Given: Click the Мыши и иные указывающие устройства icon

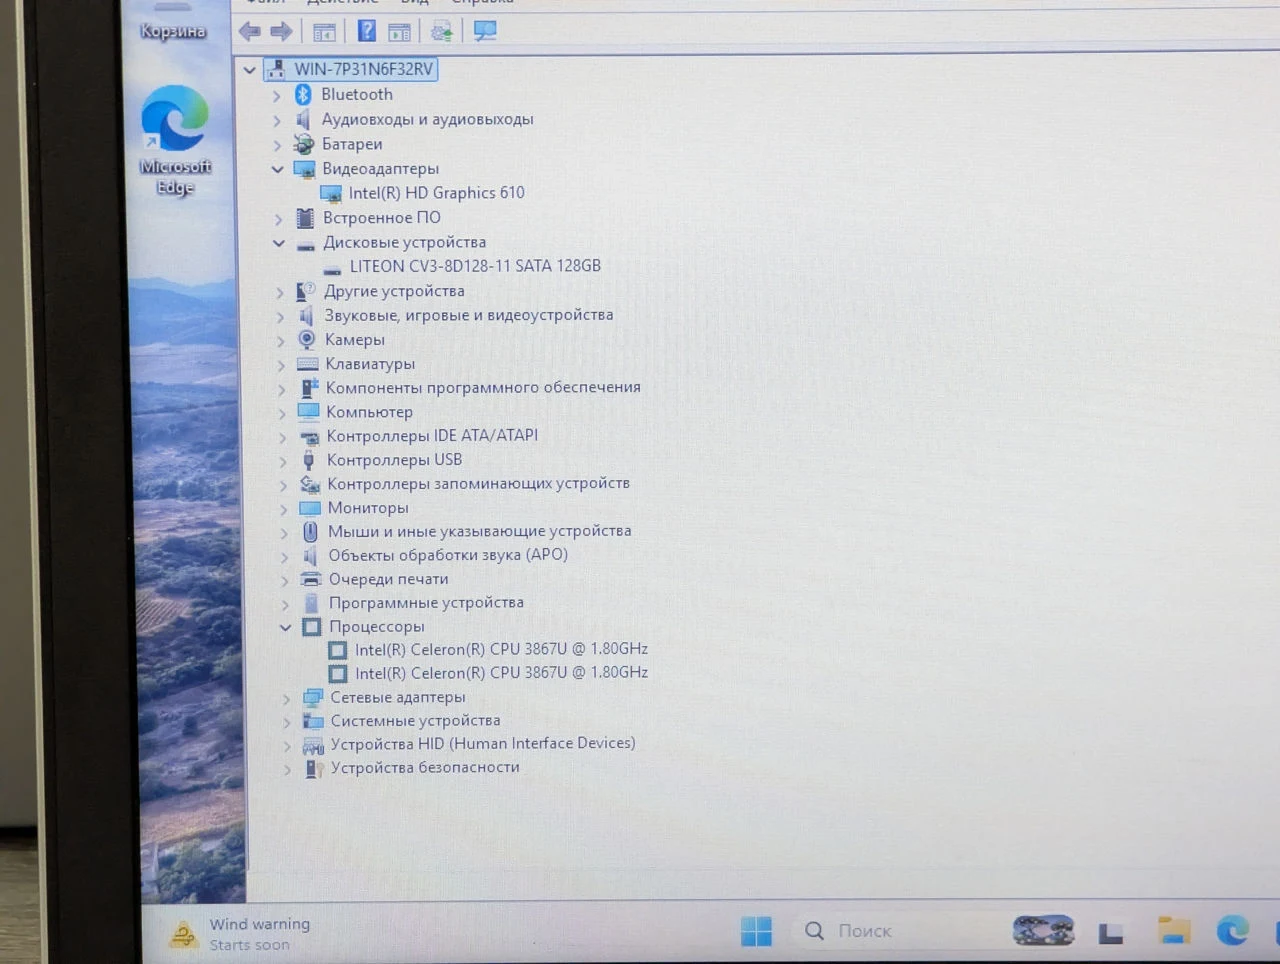Looking at the screenshot, I should coord(310,531).
